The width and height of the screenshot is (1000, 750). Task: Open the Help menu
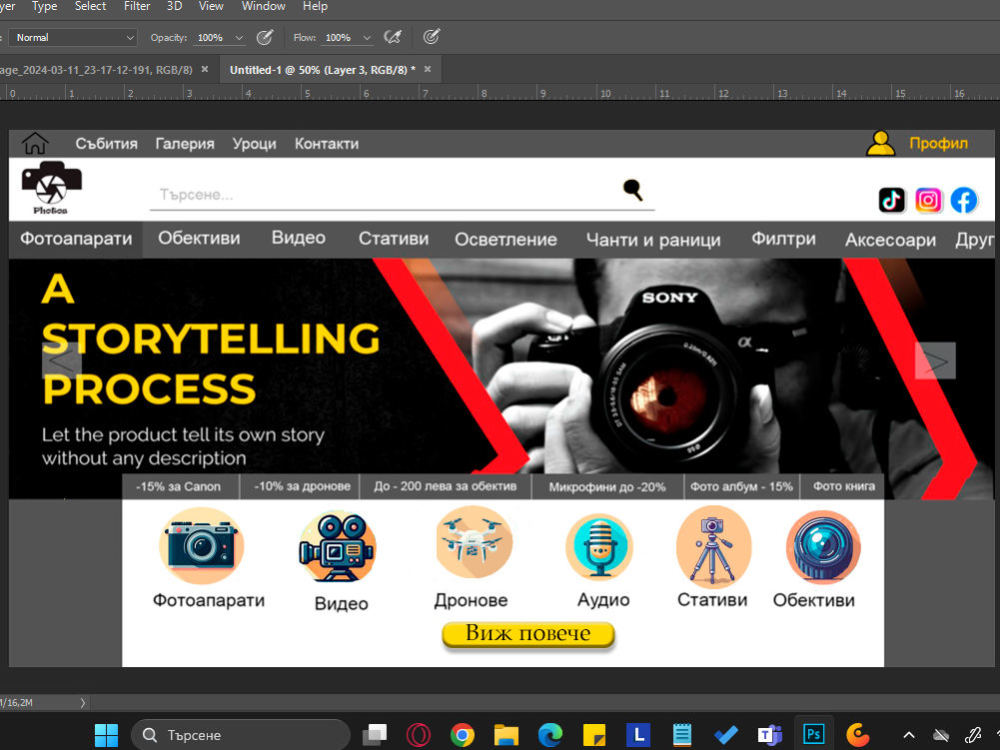pyautogui.click(x=315, y=6)
